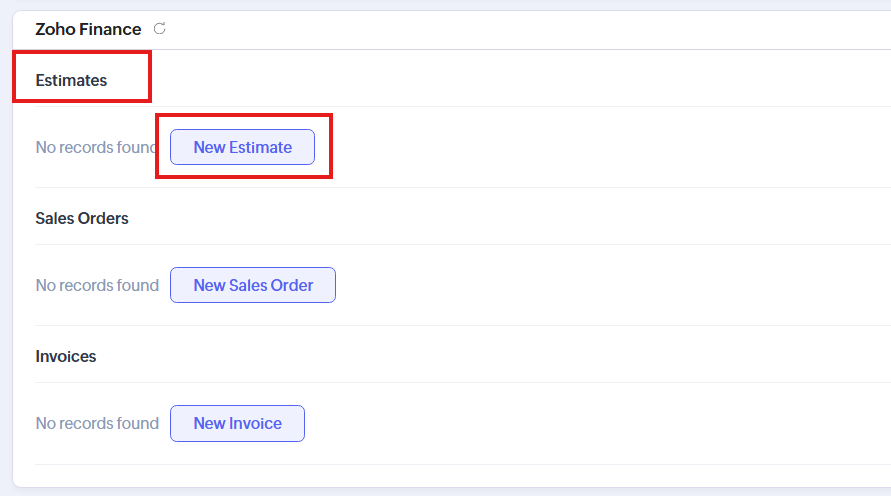
Task: Select the Estimates label at the top
Action: pos(71,80)
